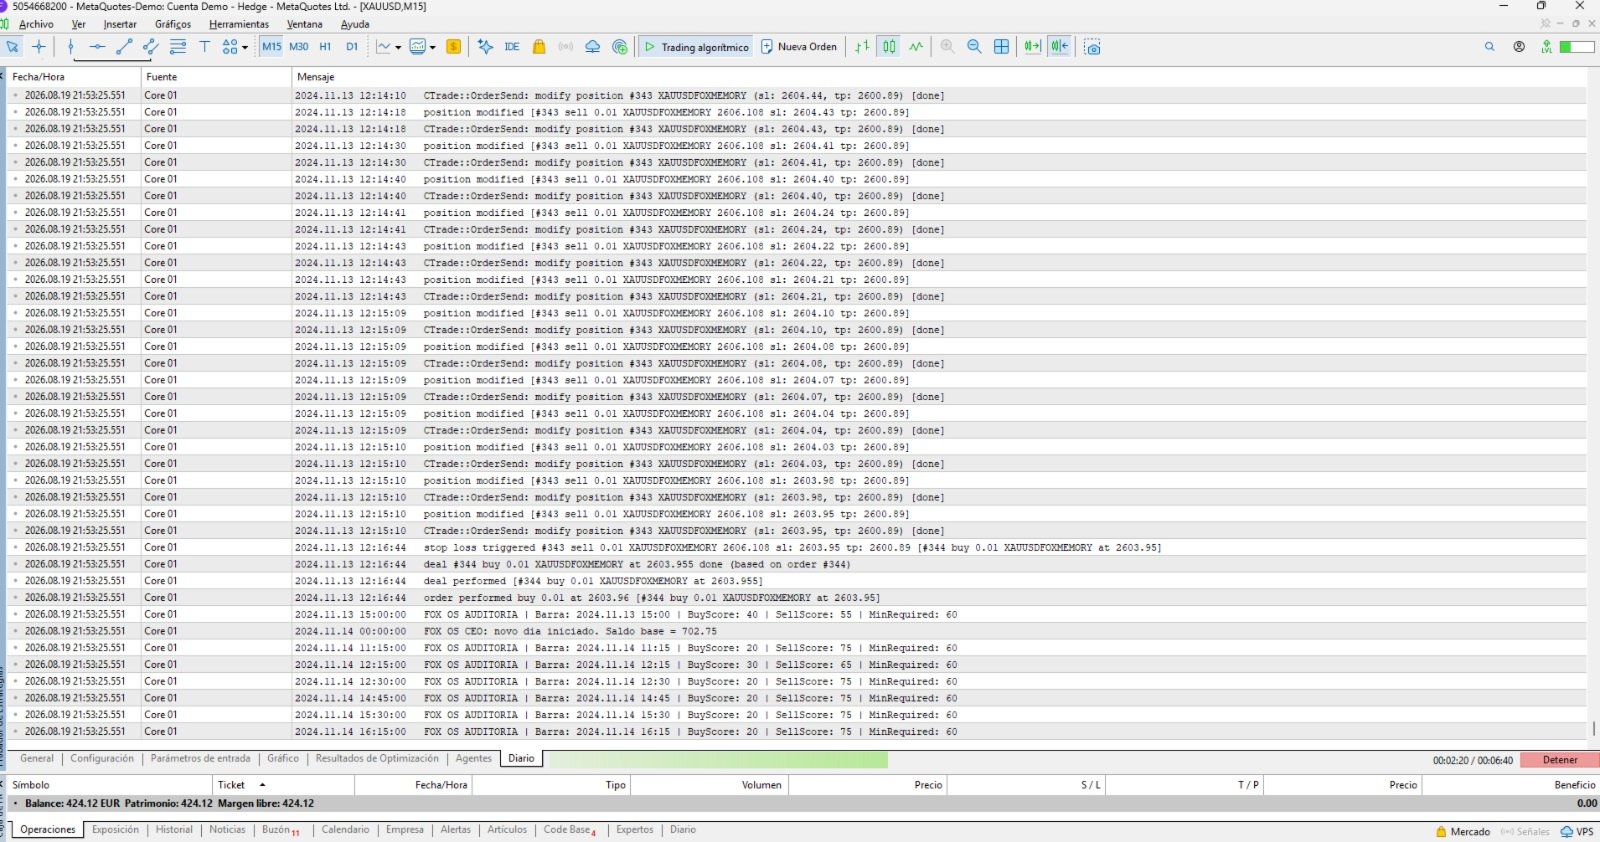Open the shapes objects dropdown
1600x842 pixels.
(235, 46)
